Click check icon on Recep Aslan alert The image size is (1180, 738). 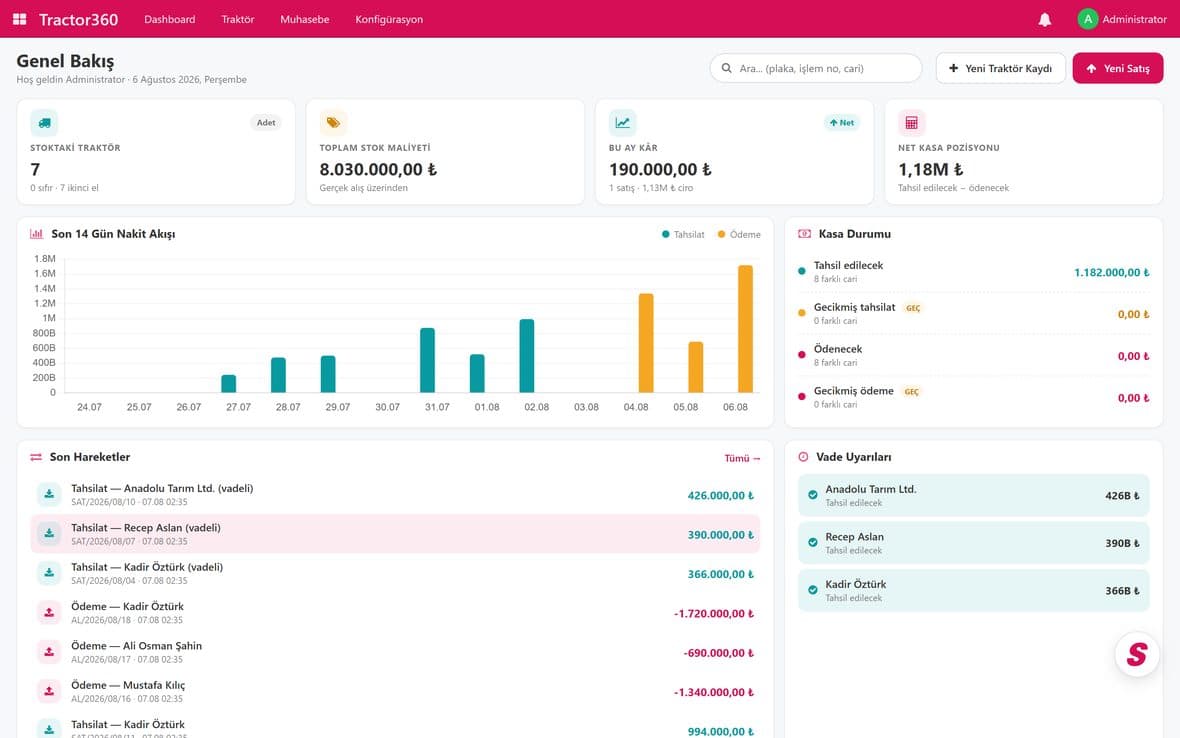(x=813, y=542)
